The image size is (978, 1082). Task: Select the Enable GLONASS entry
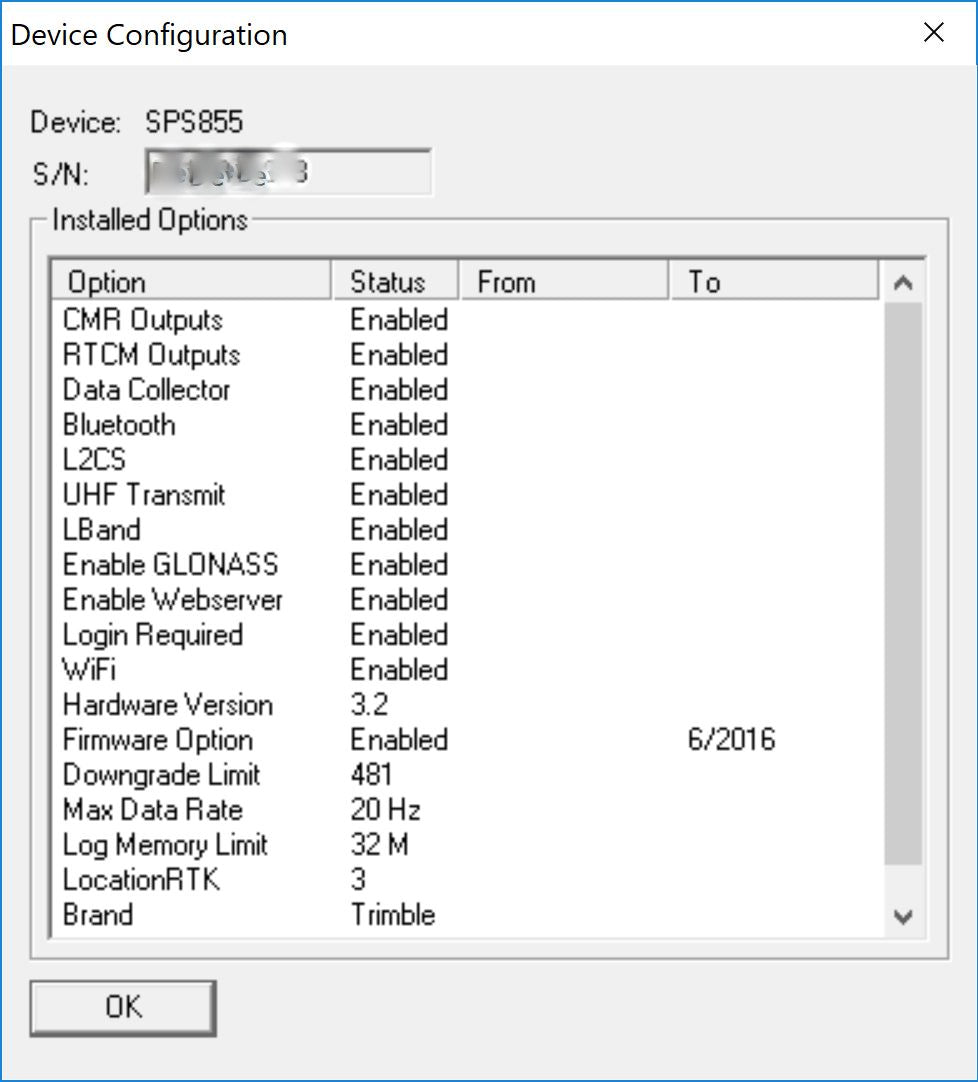click(x=170, y=565)
